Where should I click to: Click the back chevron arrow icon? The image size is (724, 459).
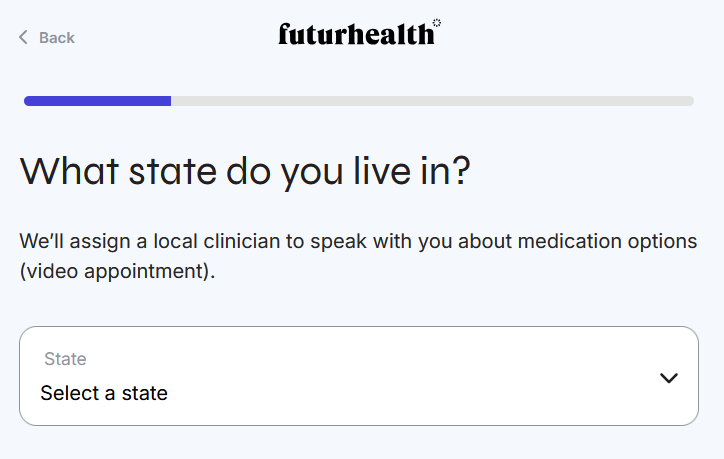[x=23, y=38]
